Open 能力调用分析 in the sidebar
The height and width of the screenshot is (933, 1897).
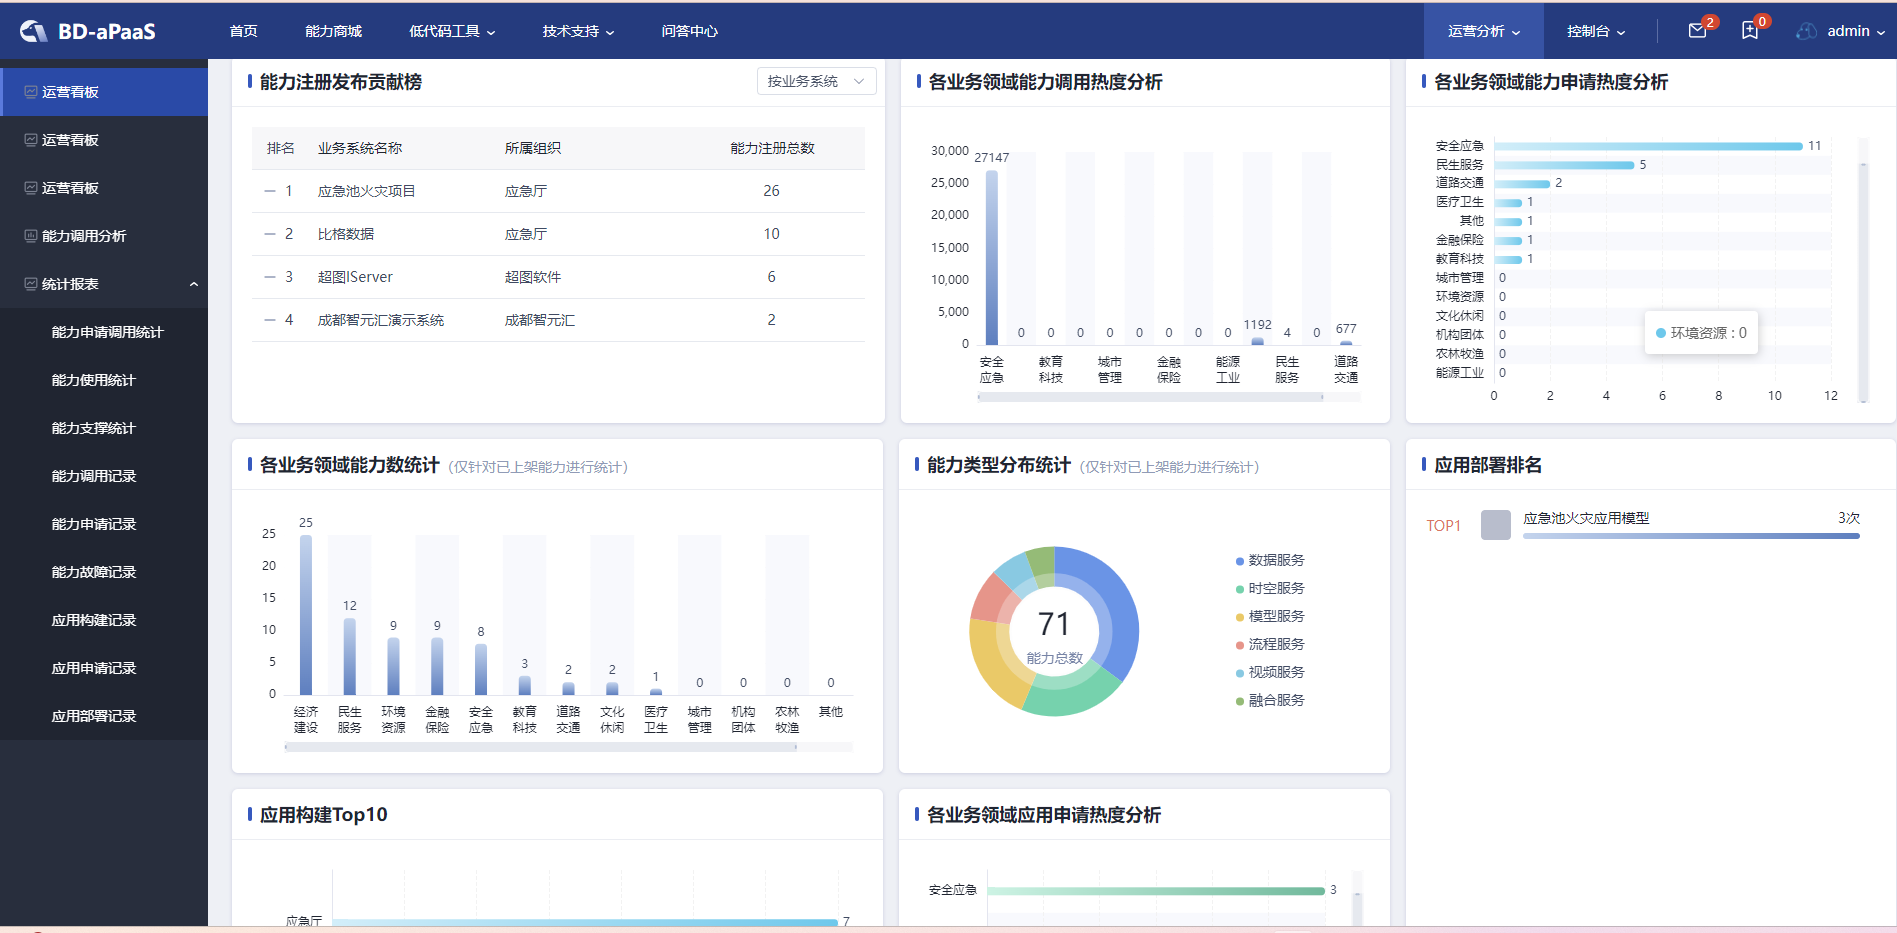[104, 236]
